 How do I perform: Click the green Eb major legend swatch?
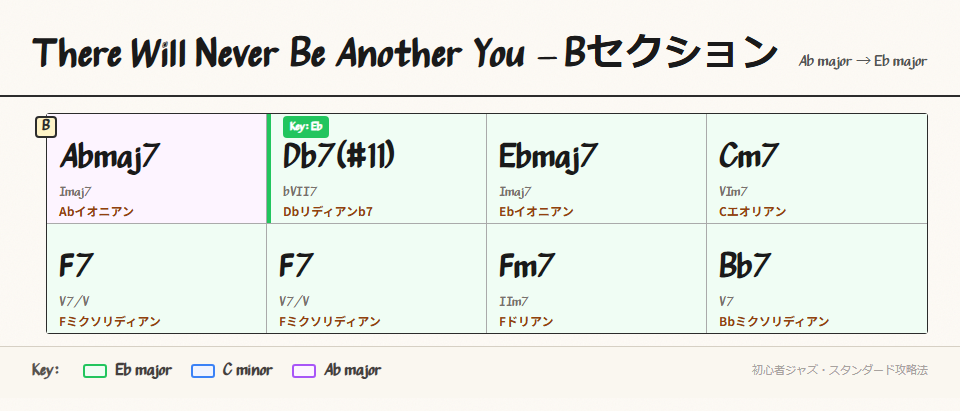coord(95,371)
